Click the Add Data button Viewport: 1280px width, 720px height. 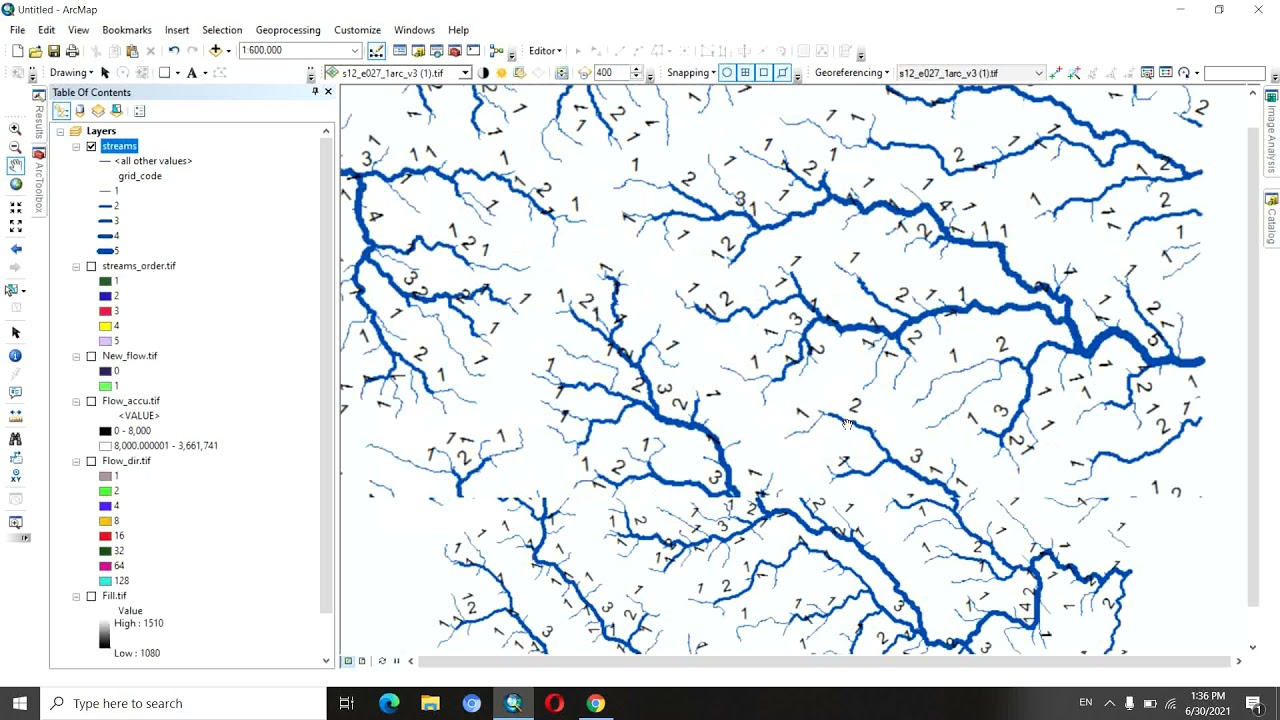(215, 51)
